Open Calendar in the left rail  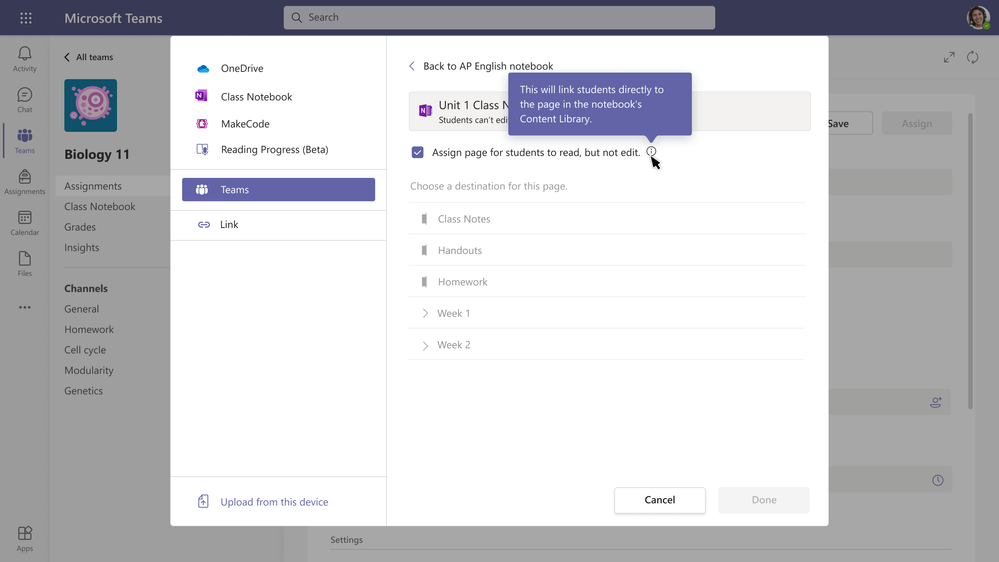[x=25, y=223]
